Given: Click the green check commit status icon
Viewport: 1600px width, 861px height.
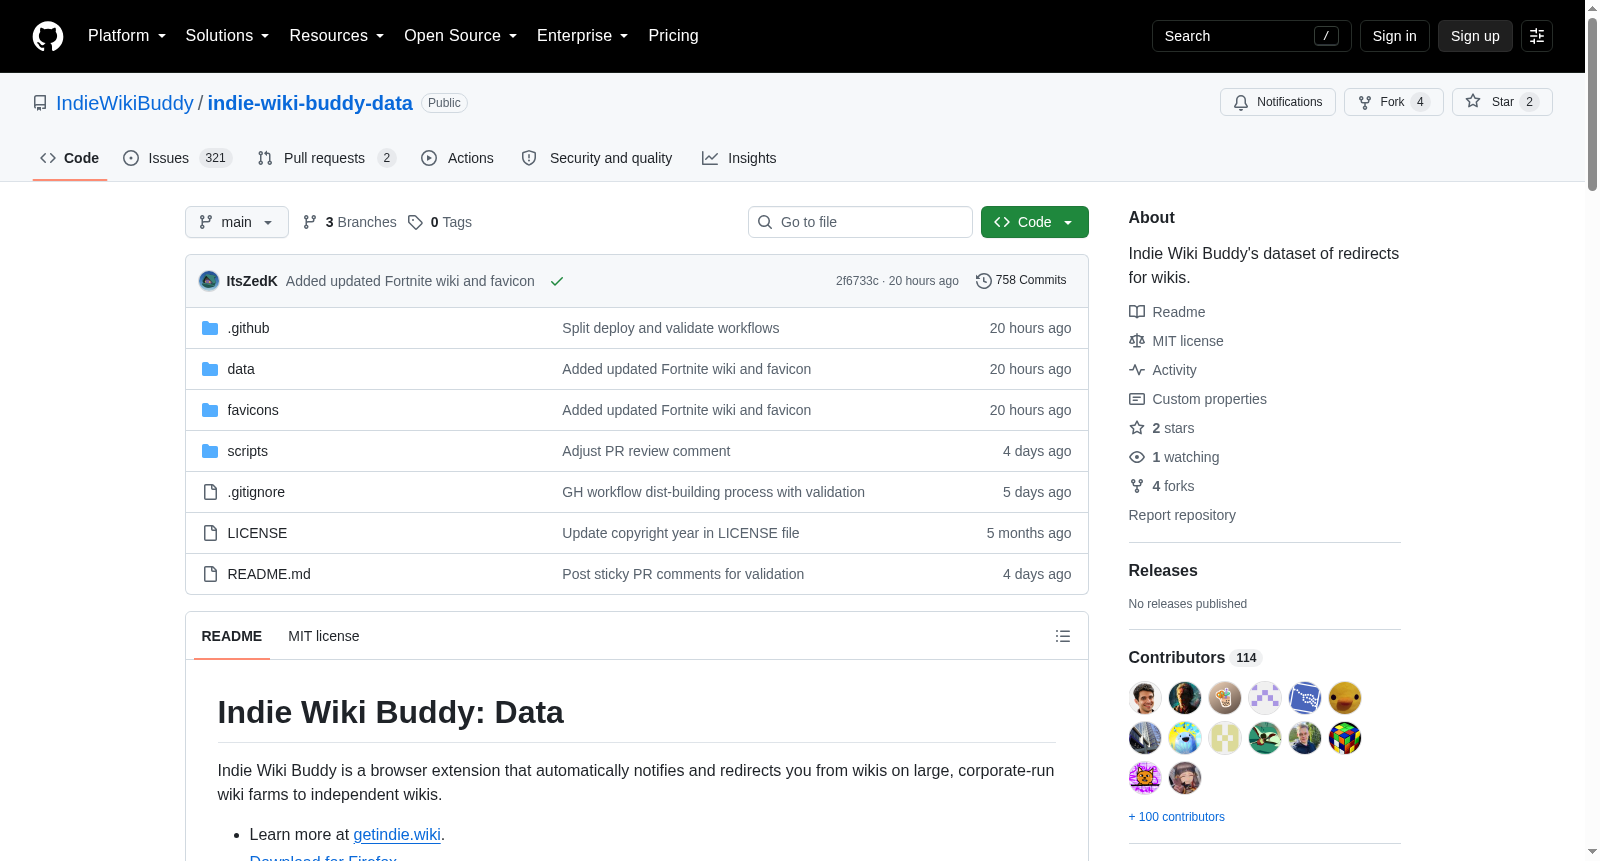Looking at the screenshot, I should coord(557,281).
